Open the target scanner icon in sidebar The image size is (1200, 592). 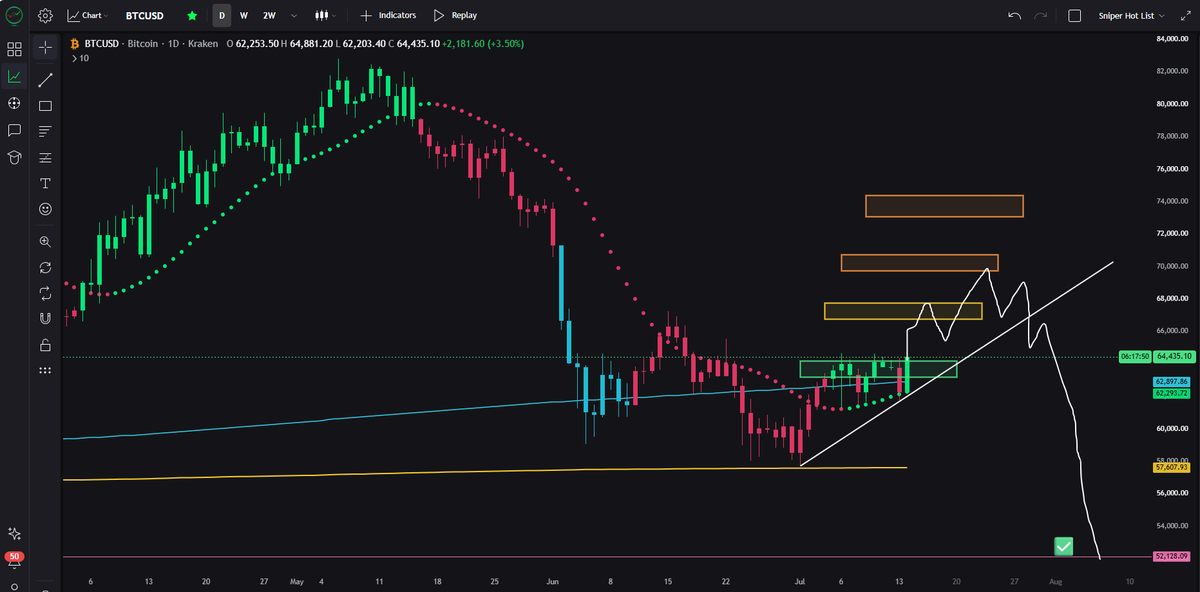pos(14,103)
